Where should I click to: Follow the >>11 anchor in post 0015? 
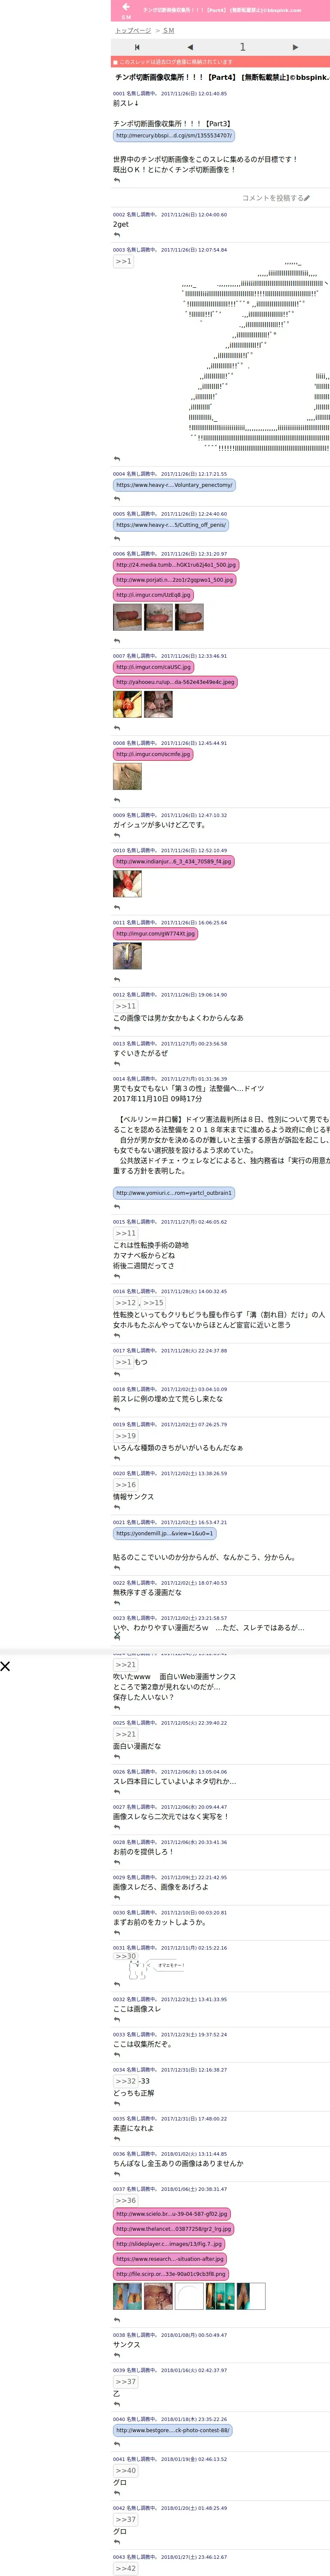point(125,1233)
